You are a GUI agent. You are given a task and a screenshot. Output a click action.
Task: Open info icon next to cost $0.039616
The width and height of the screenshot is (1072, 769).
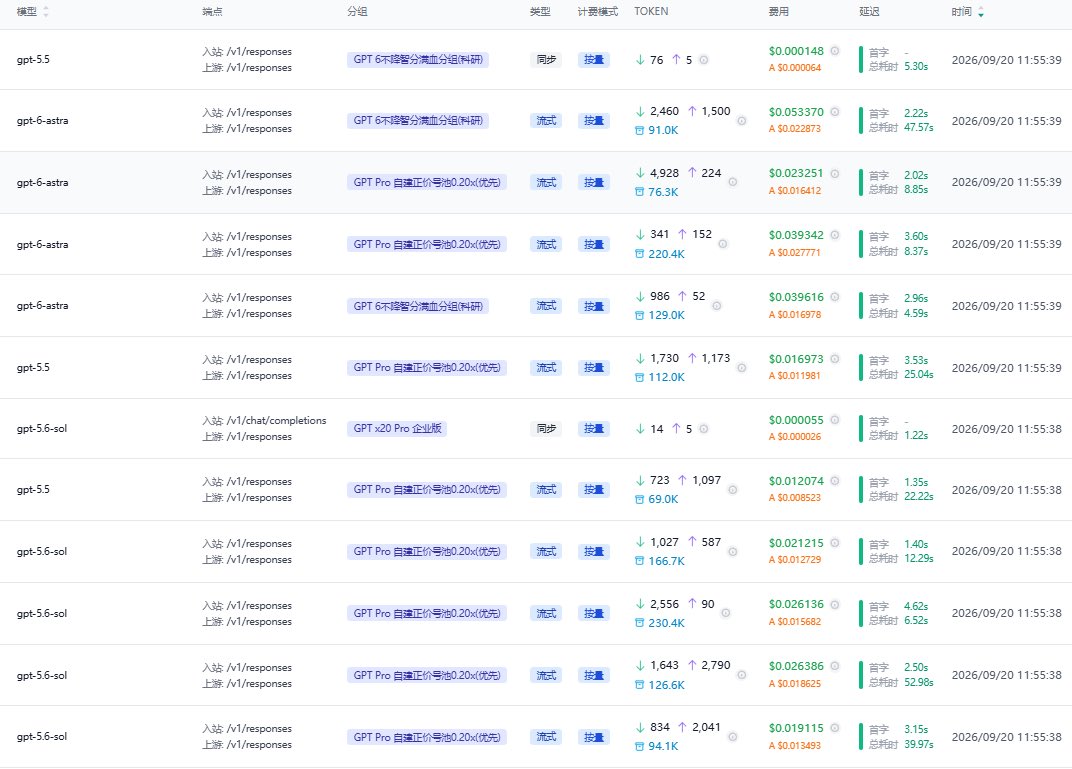[x=835, y=297]
